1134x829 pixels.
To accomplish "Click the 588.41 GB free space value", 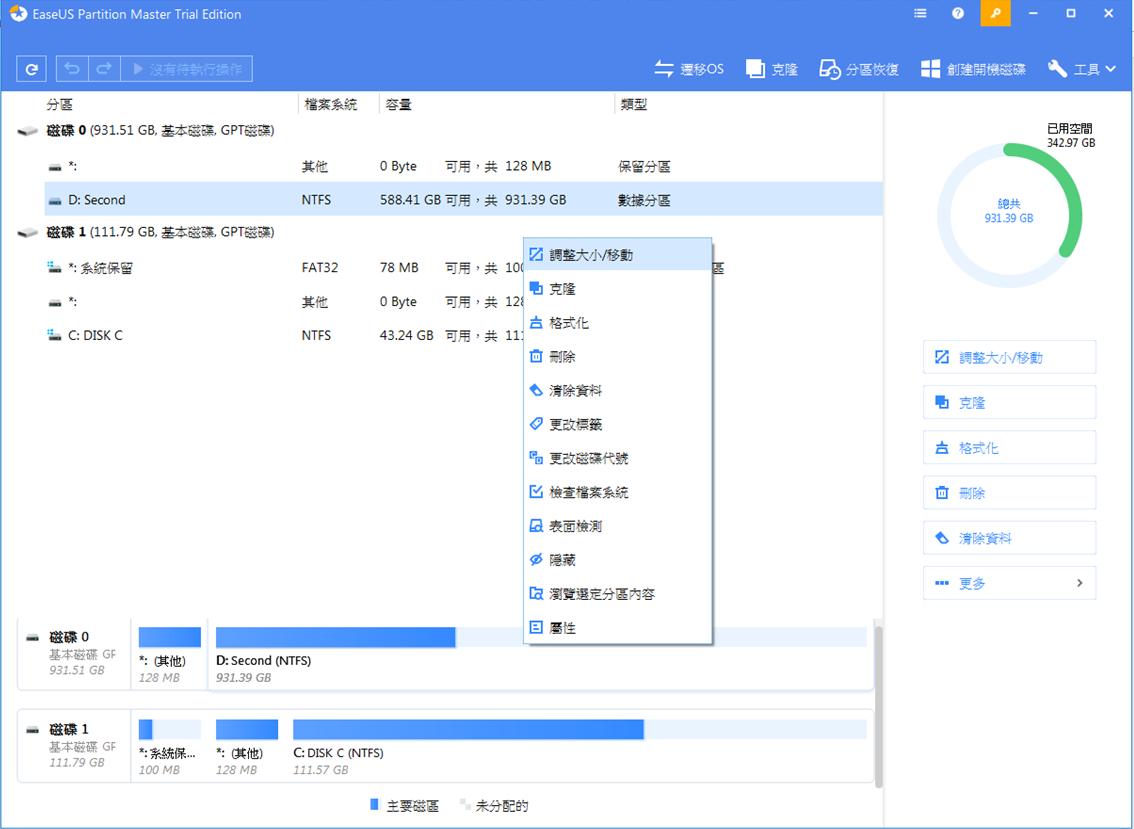I will tap(410, 200).
